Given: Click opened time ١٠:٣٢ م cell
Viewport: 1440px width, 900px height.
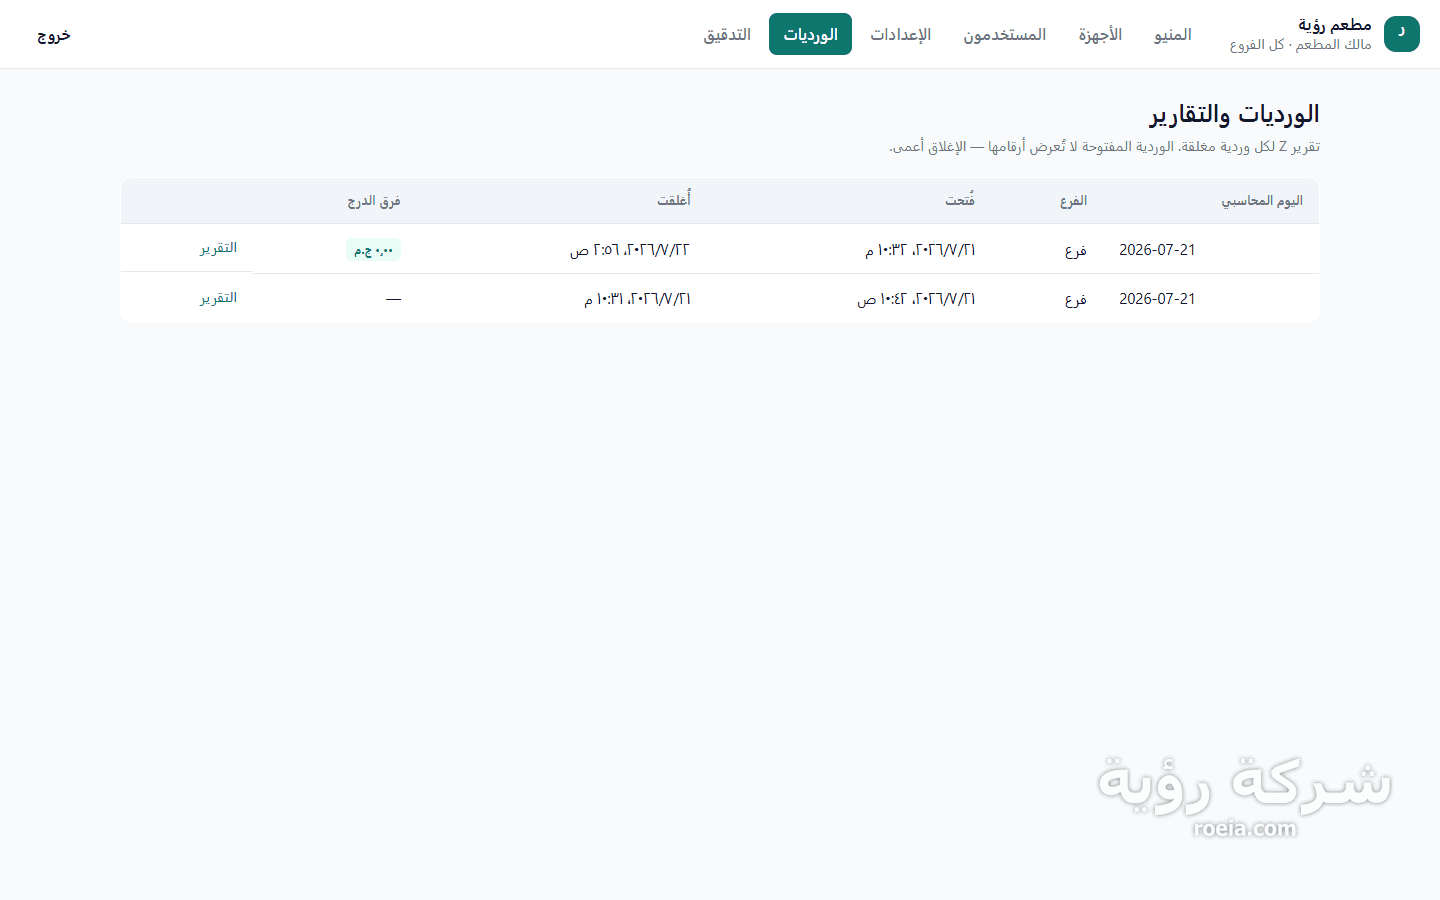Looking at the screenshot, I should (920, 250).
